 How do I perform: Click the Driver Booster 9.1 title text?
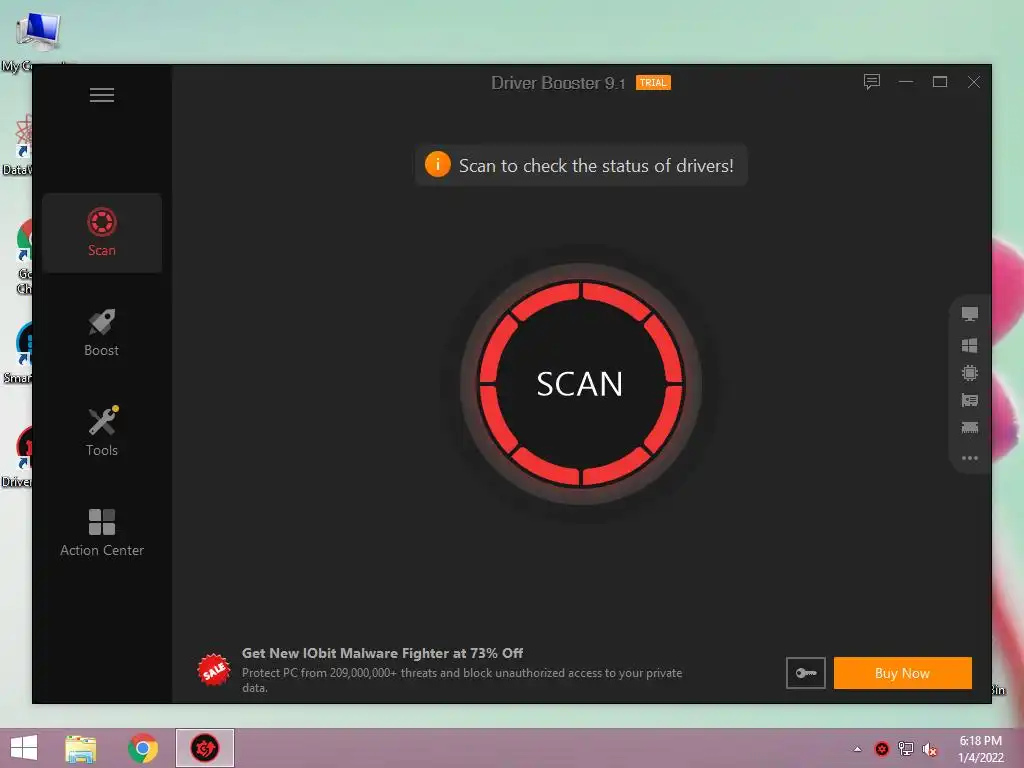(x=558, y=83)
